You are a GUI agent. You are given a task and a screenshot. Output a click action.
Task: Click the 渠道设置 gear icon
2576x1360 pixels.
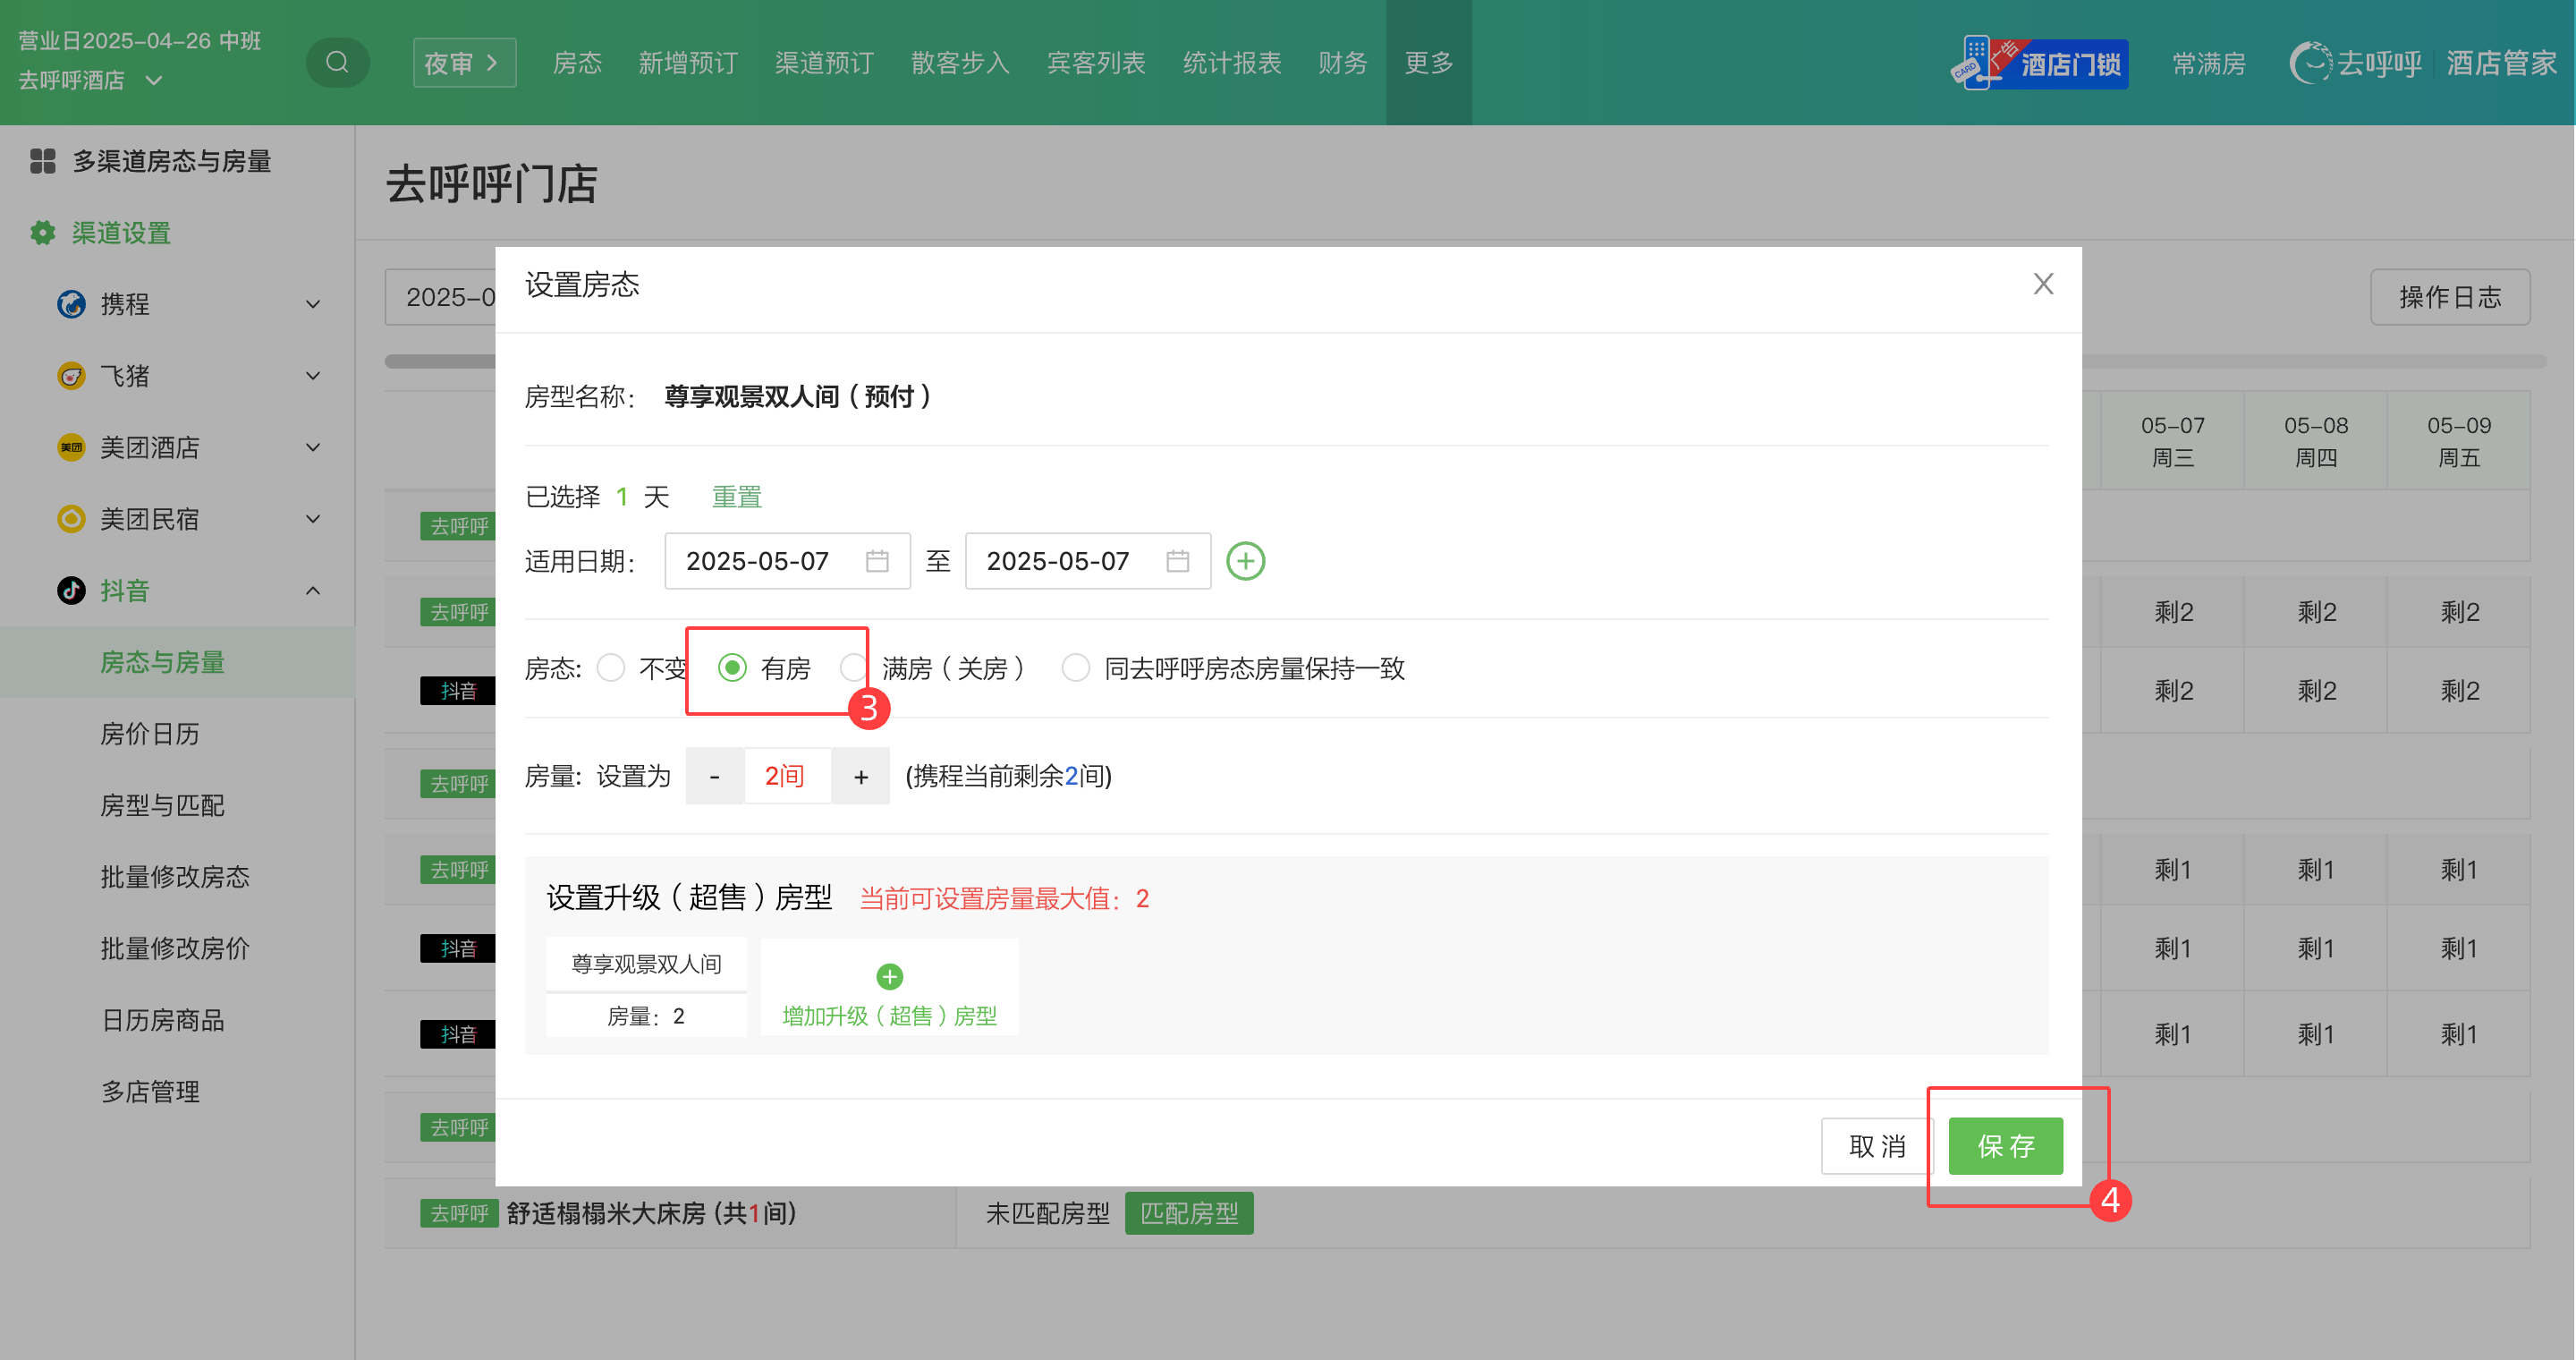[x=42, y=233]
